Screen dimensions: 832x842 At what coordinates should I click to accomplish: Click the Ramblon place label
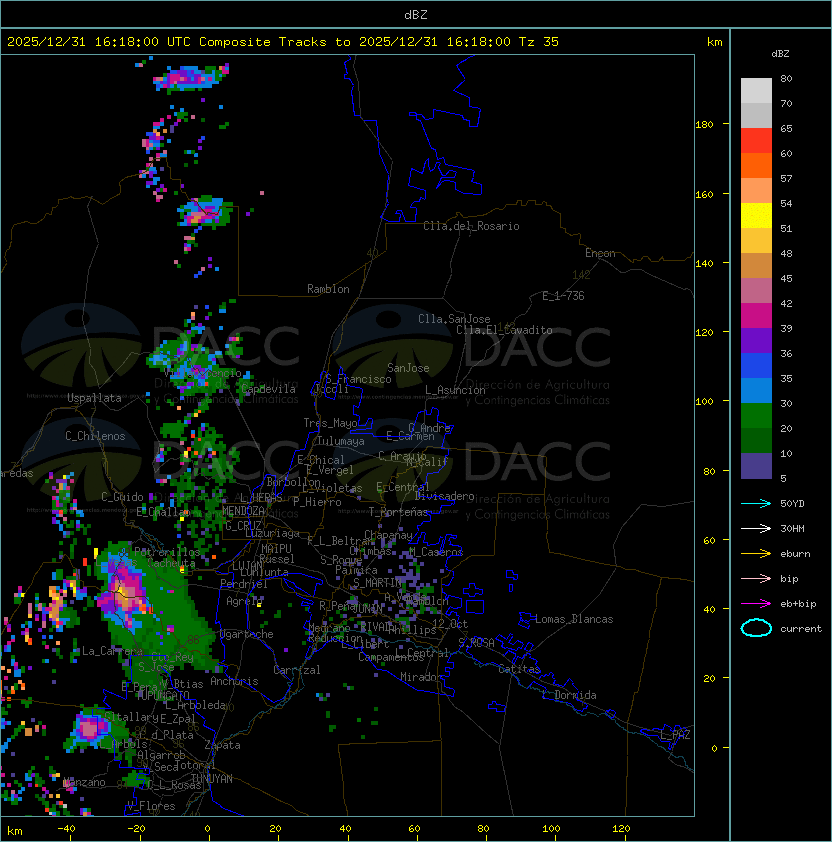(x=328, y=289)
